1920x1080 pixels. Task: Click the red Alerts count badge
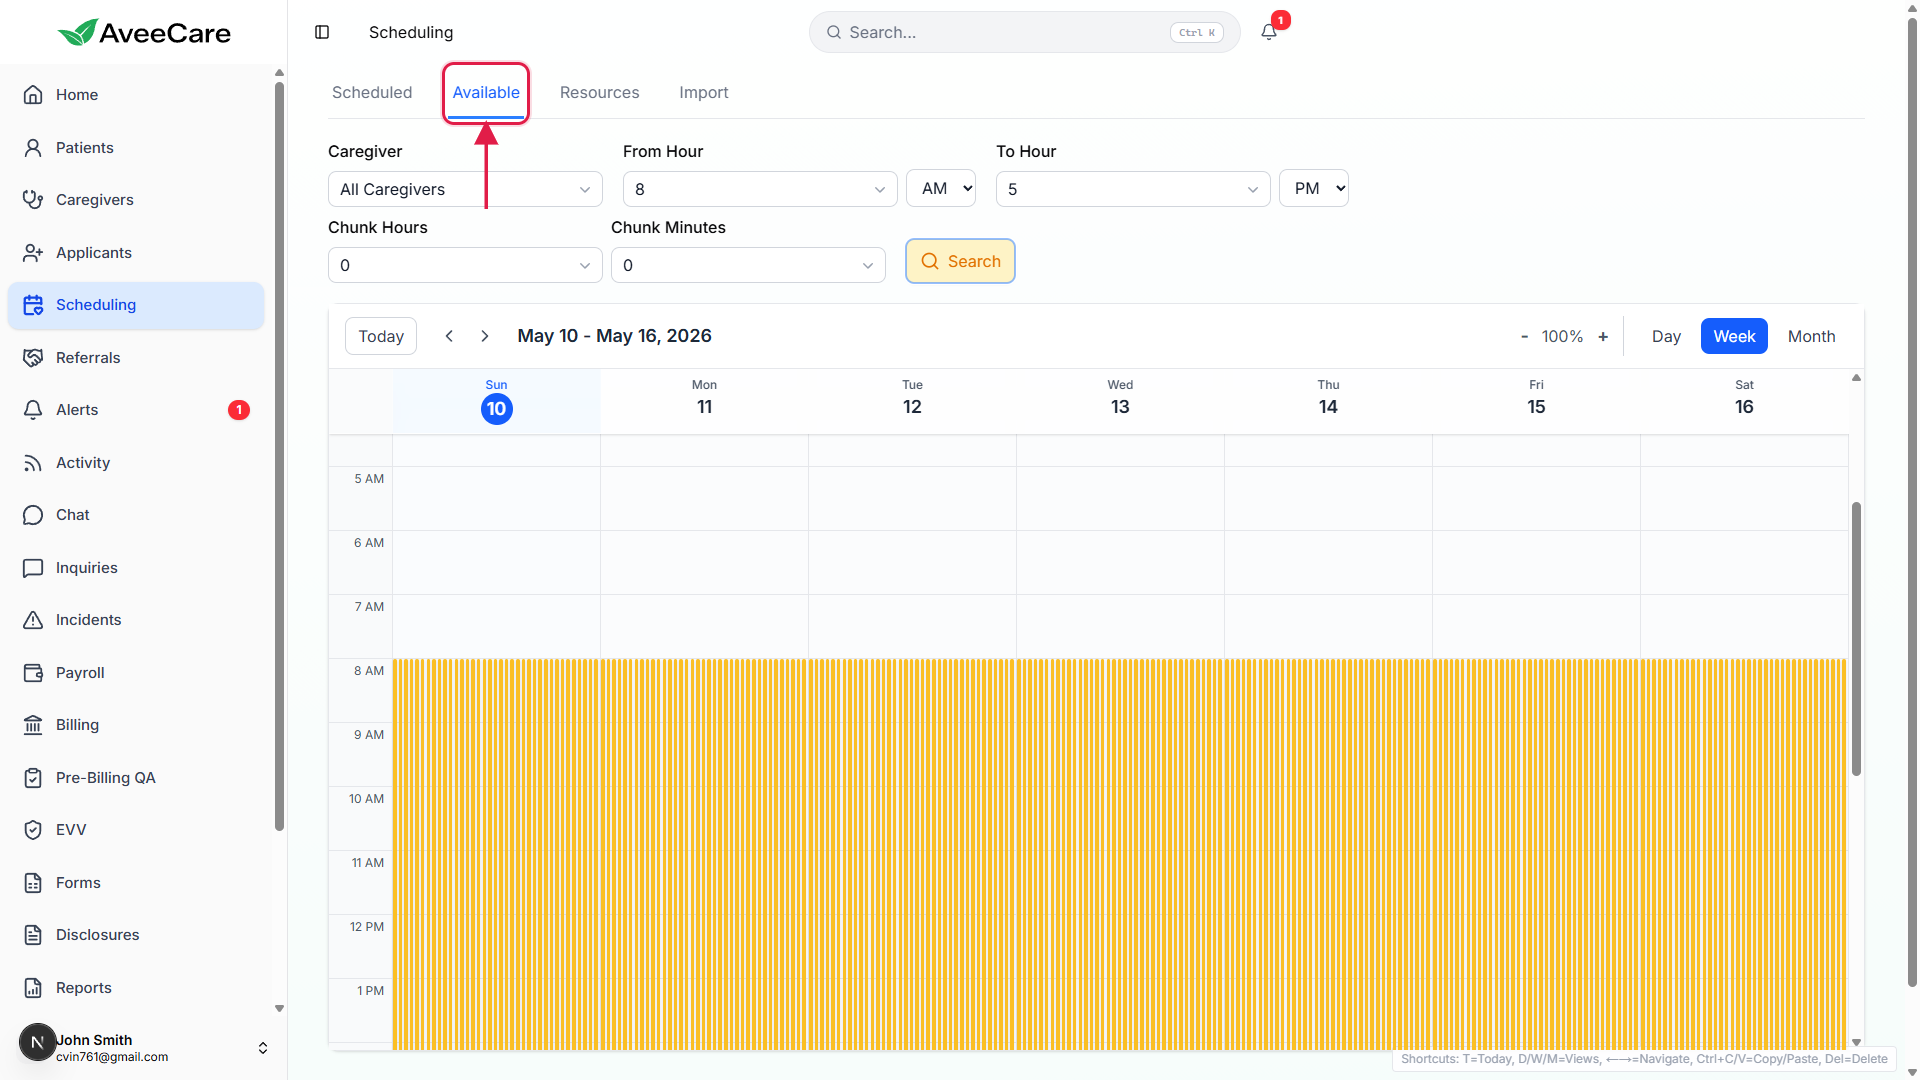(239, 410)
